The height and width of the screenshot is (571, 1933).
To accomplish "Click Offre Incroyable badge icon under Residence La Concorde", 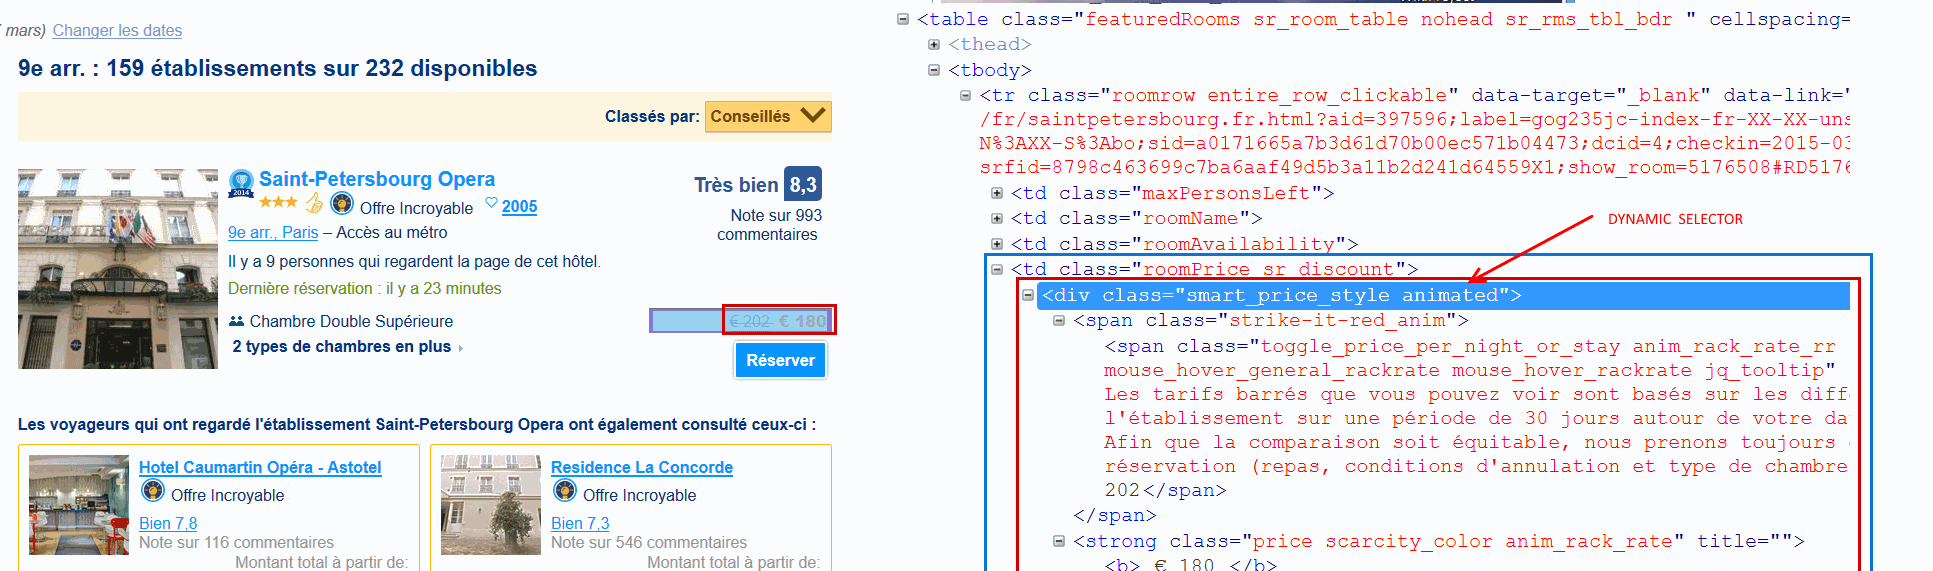I will click(565, 490).
